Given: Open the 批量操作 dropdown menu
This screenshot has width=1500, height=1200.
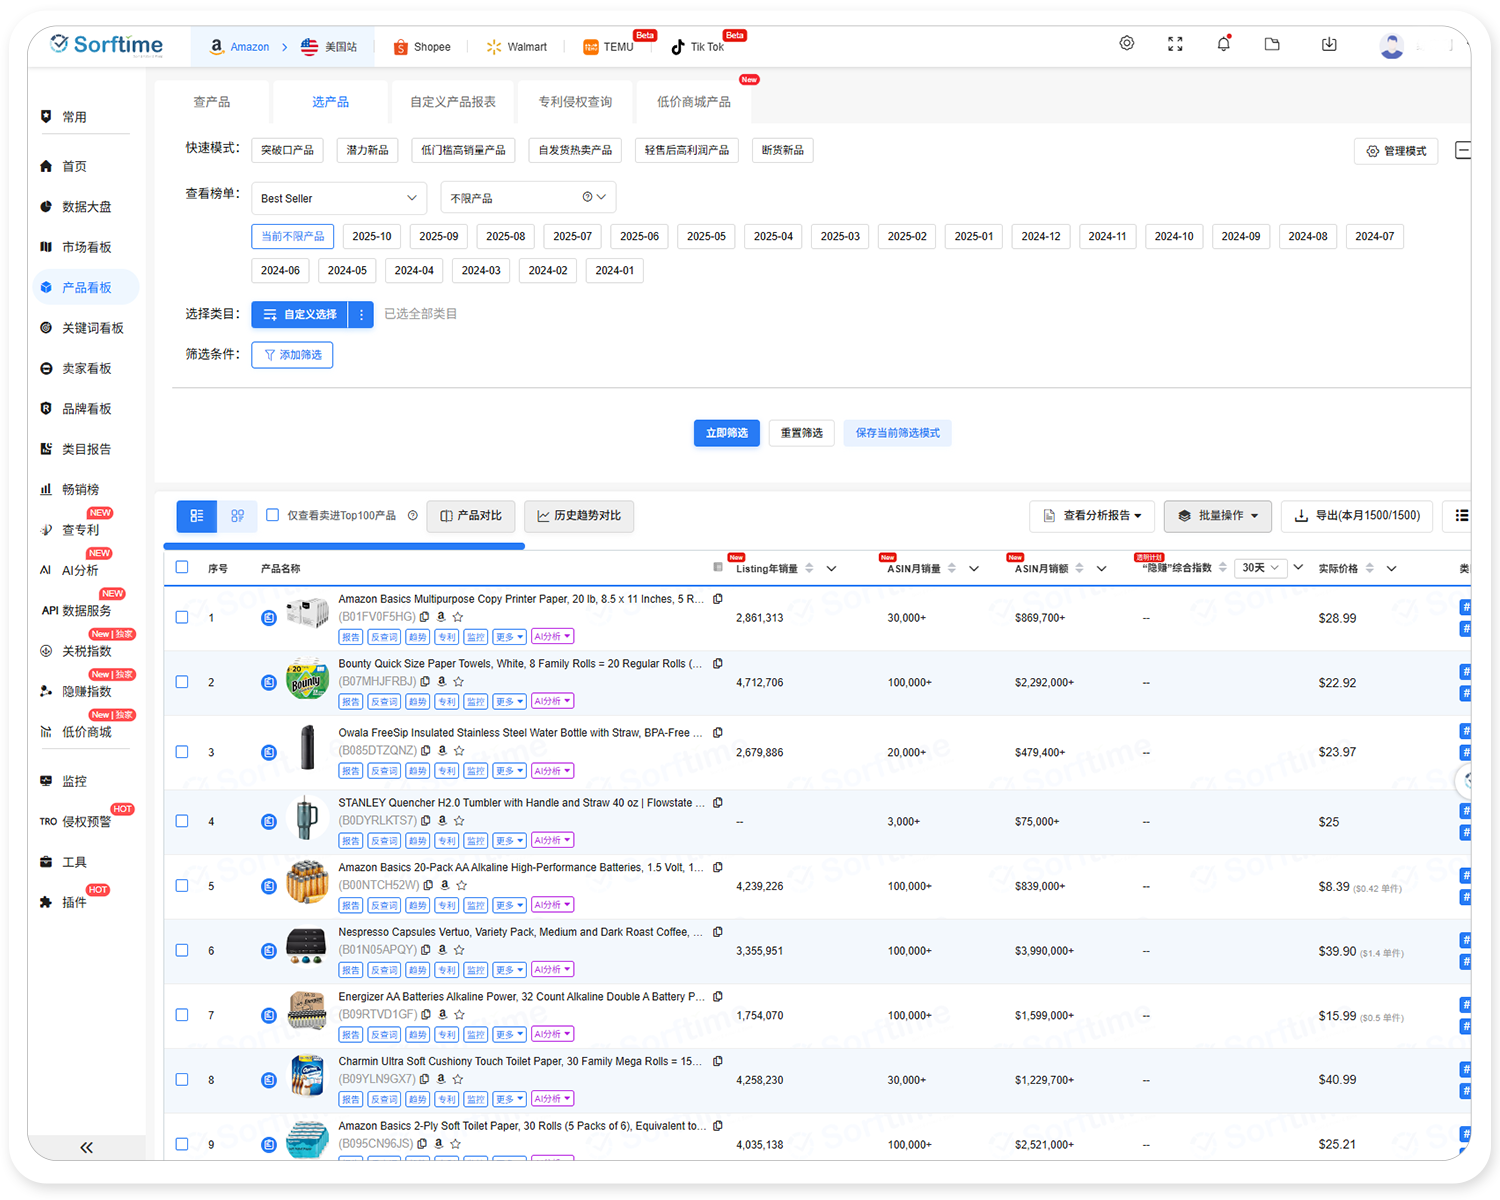Looking at the screenshot, I should pos(1217,516).
